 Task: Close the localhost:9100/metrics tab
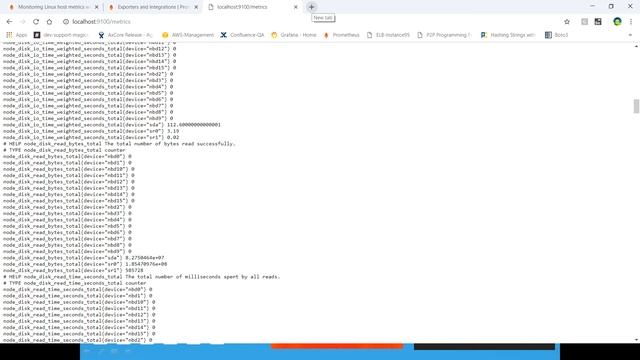[296, 7]
